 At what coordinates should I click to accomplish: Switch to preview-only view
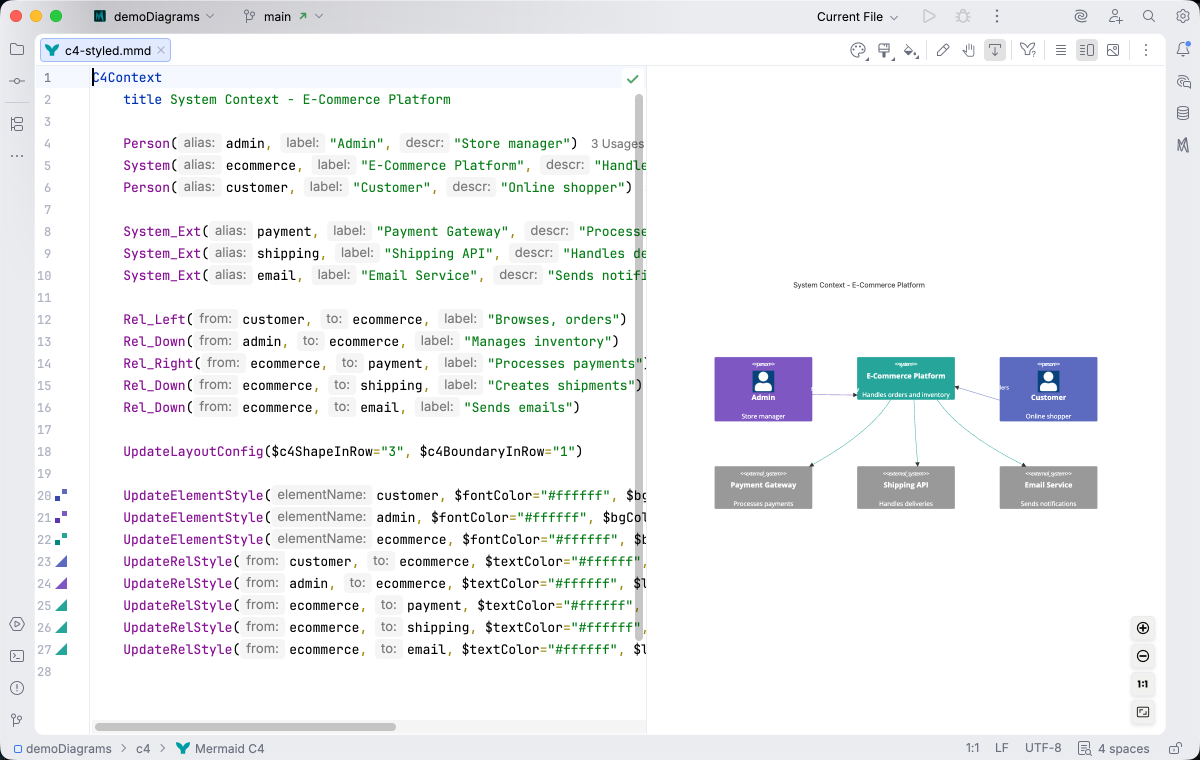point(1113,50)
